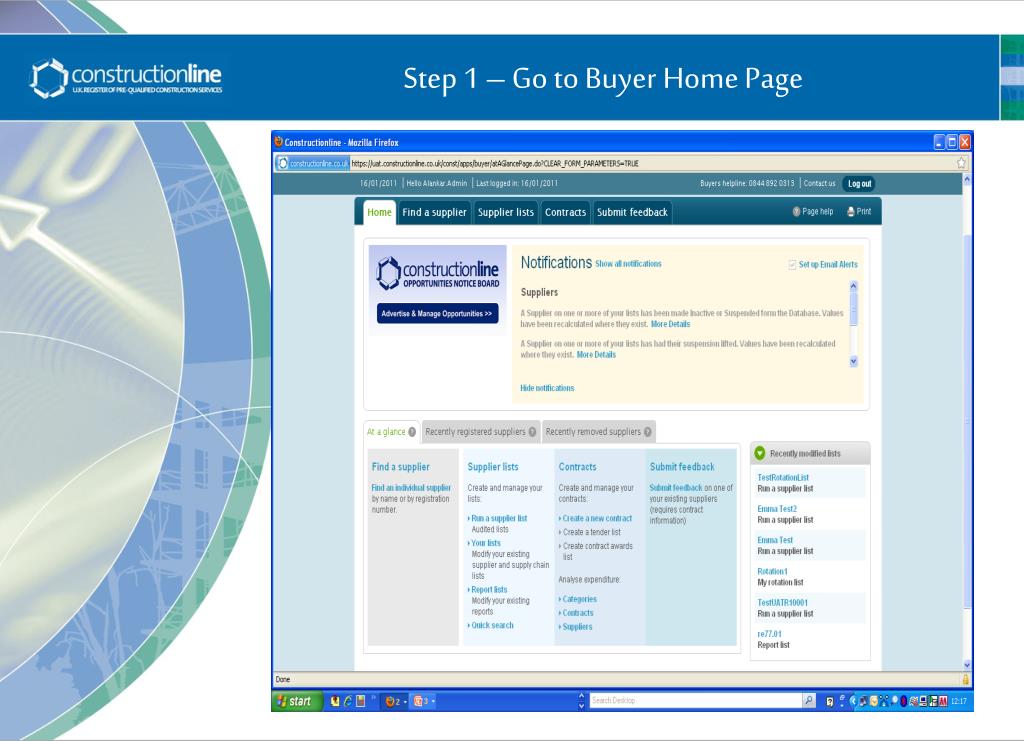This screenshot has height=741, width=1024.
Task: Click the Firefox icon in the title bar
Action: click(279, 142)
